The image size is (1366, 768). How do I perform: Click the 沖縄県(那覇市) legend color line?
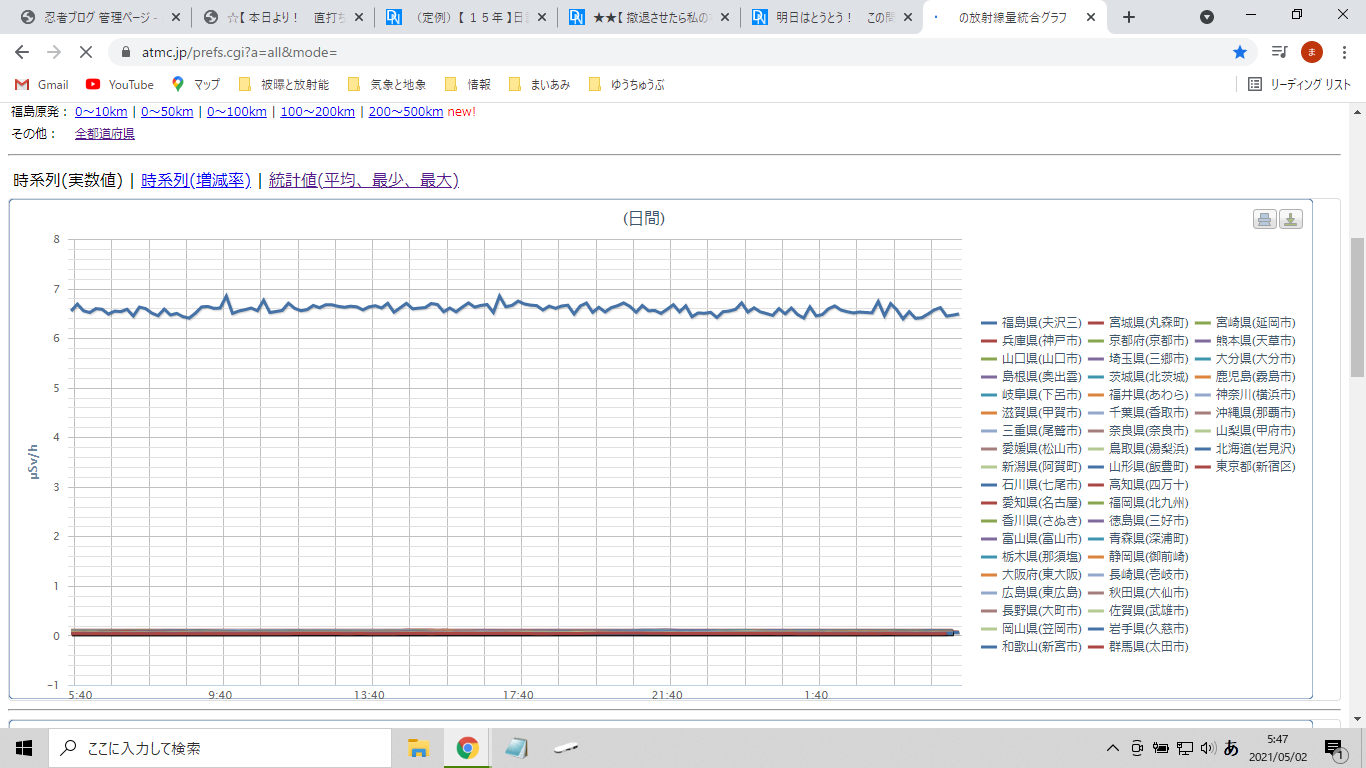(1203, 413)
